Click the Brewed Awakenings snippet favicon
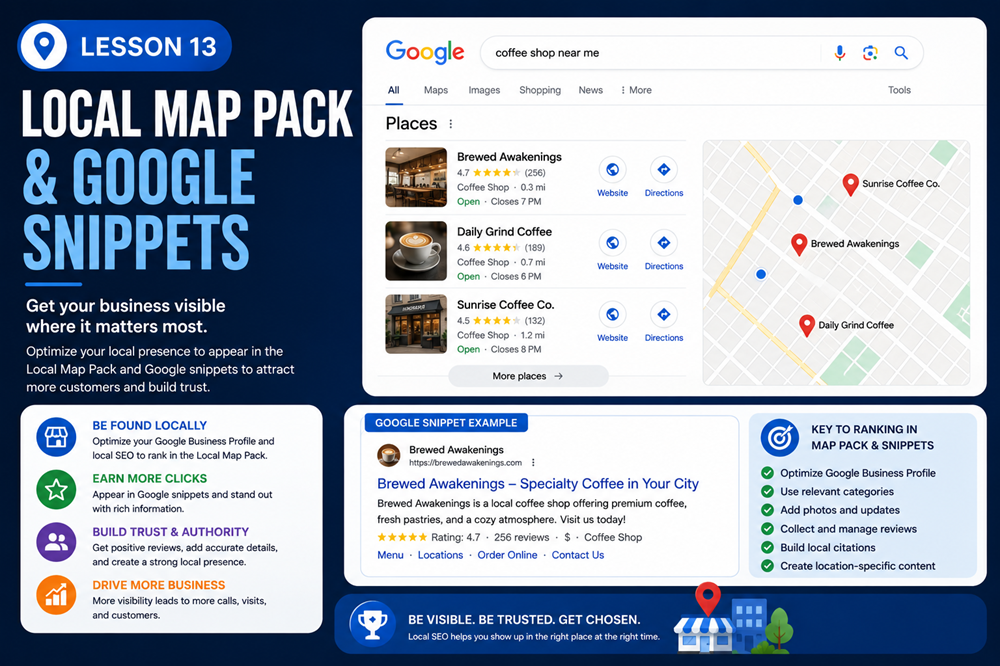The image size is (1000, 666). (x=388, y=455)
